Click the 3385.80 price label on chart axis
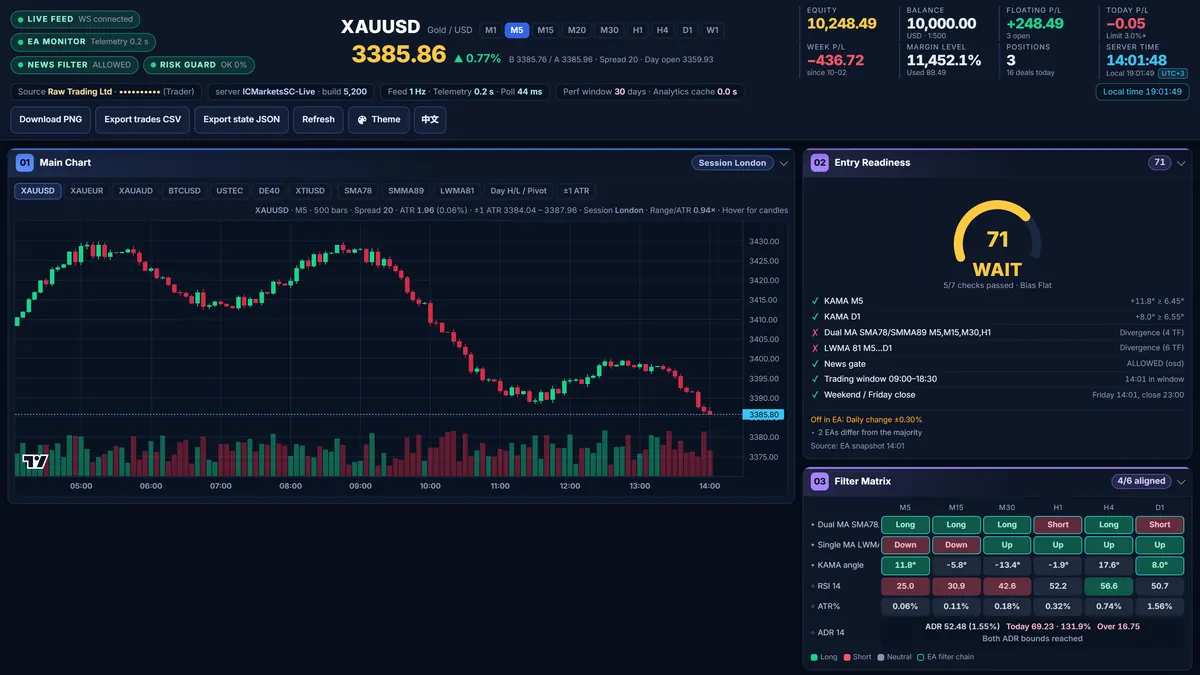Screen dimensions: 1200x675 764,414
